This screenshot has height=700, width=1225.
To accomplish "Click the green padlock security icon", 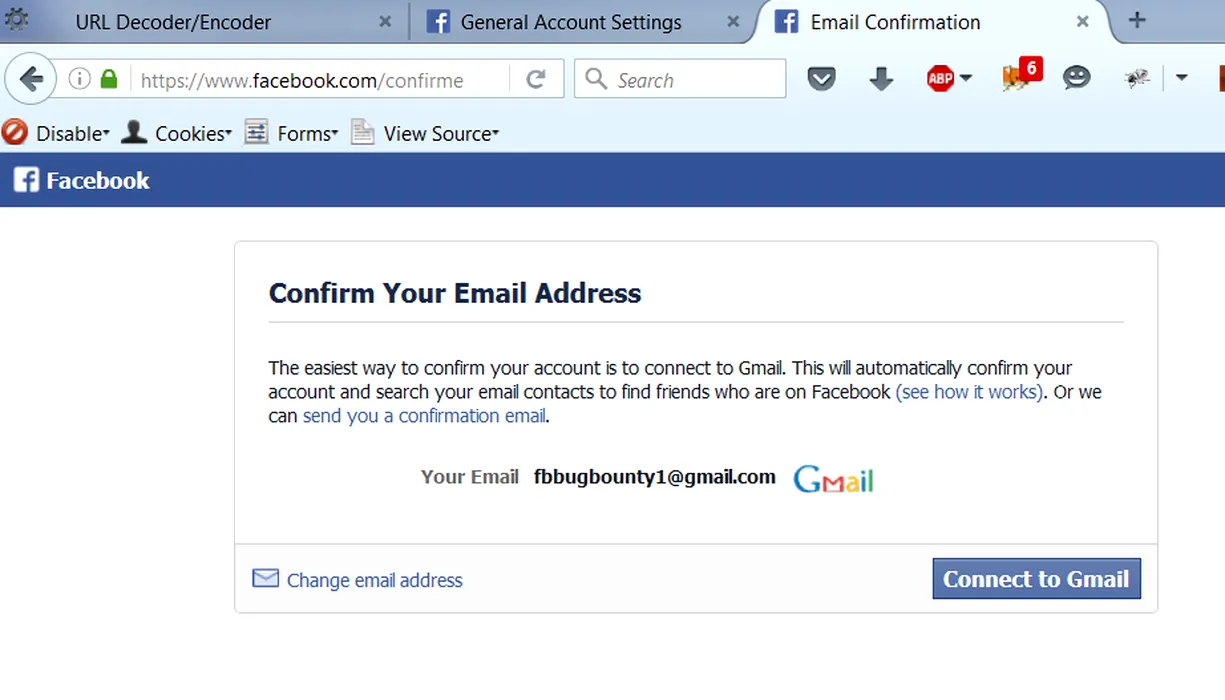I will click(x=108, y=79).
